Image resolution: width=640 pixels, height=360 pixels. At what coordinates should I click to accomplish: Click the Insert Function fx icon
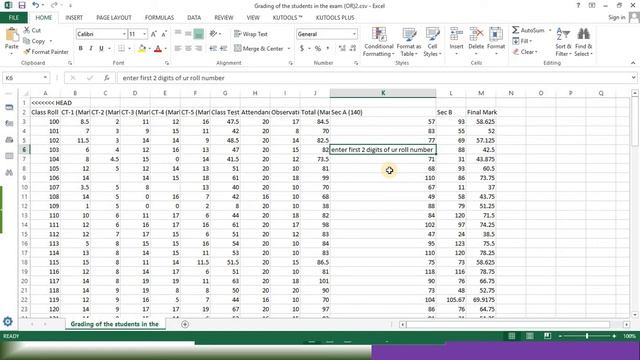coord(107,78)
